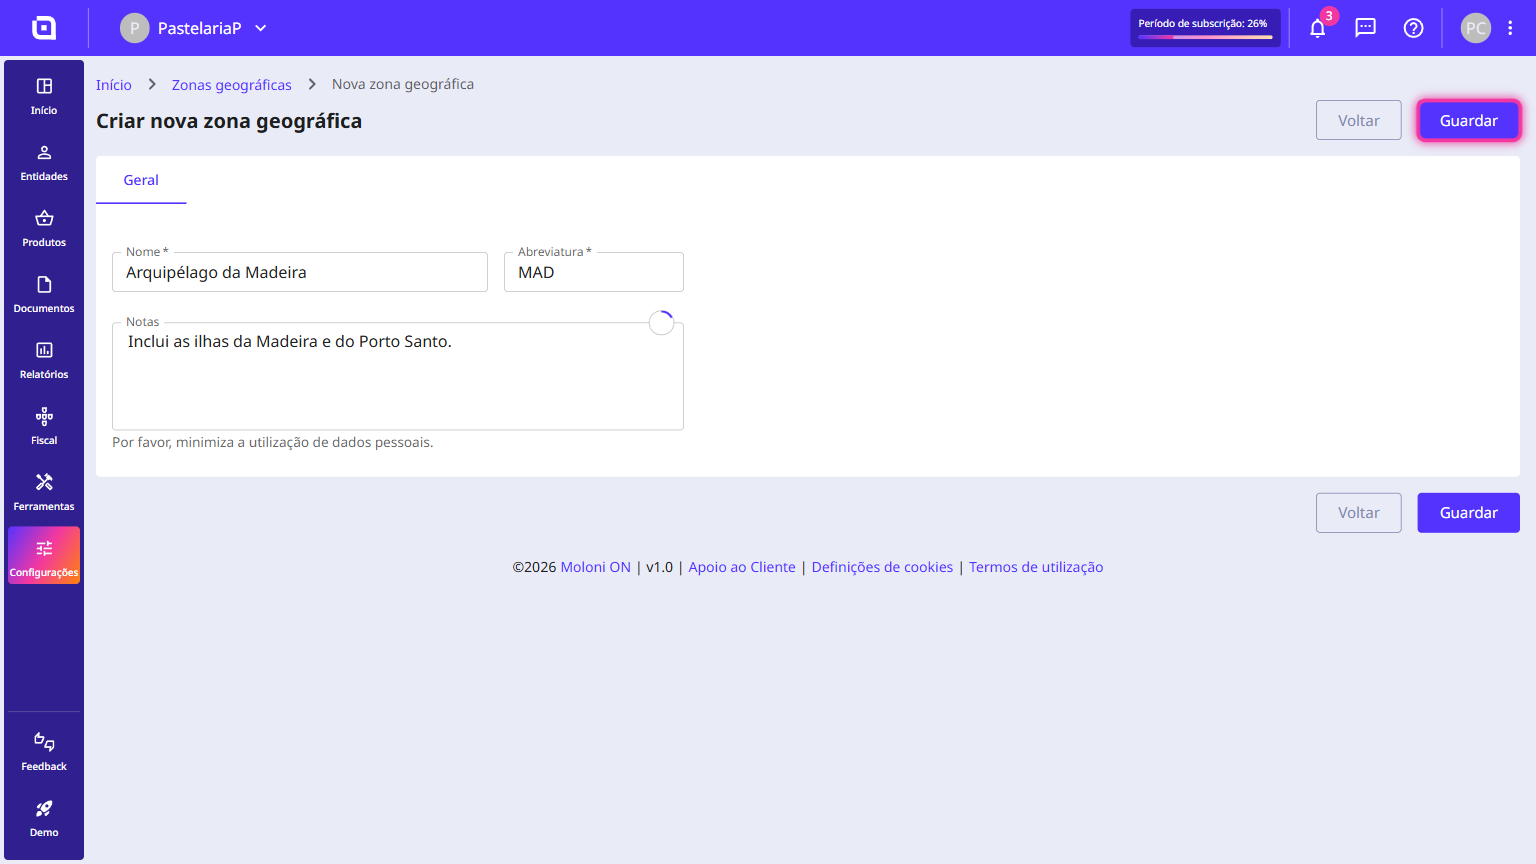Open the Moloni ON footer link
The image size is (1536, 864).
[x=596, y=567]
